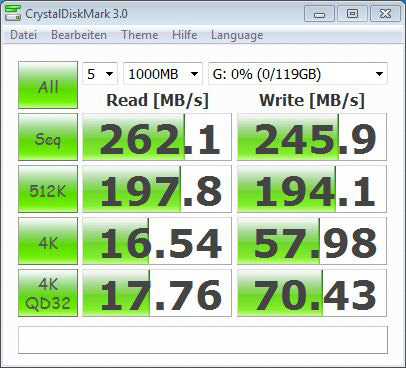406x368 pixels.
Task: Start the 512K benchmark test
Action: click(48, 189)
